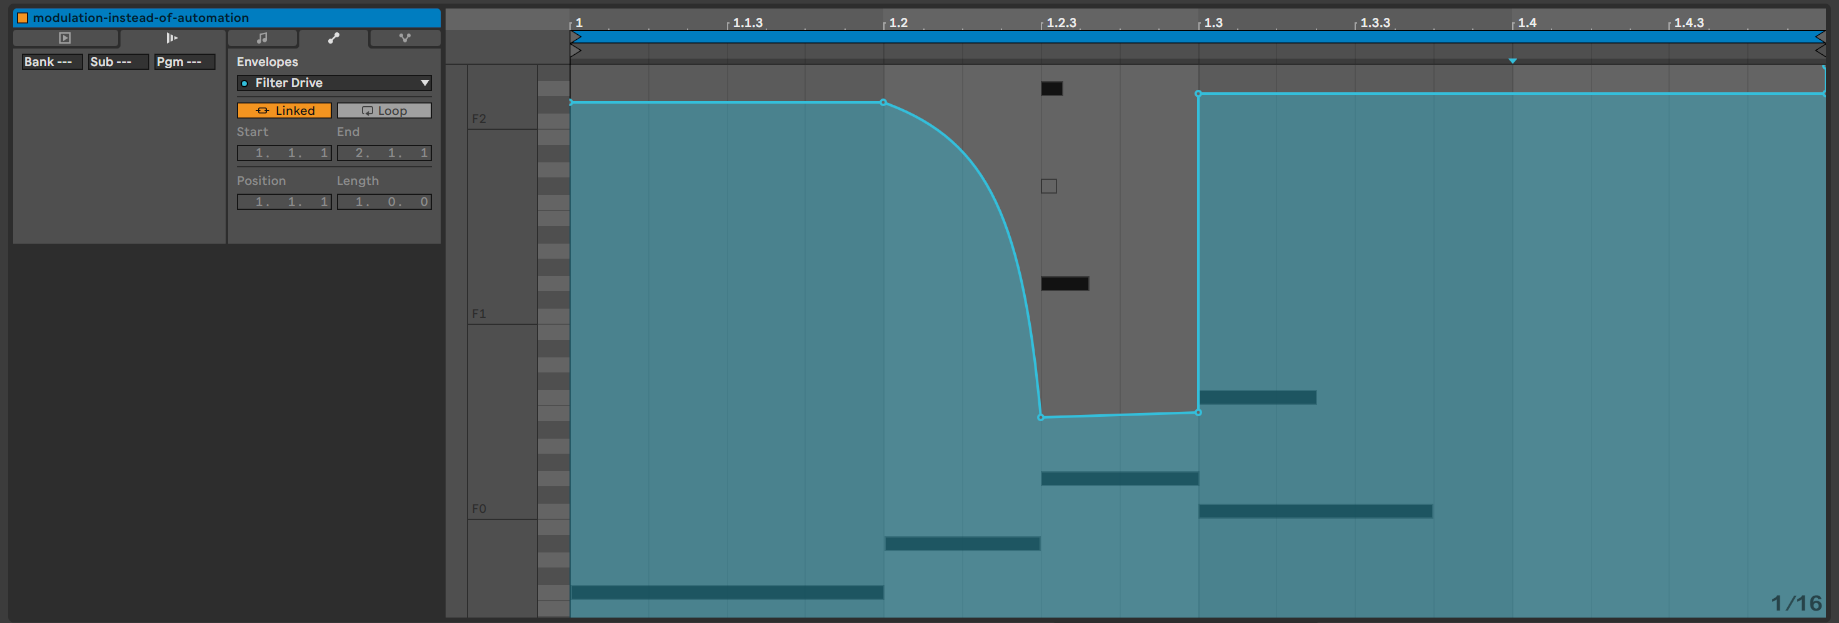Enable the envelope Loop button
The height and width of the screenshot is (623, 1839).
(384, 111)
